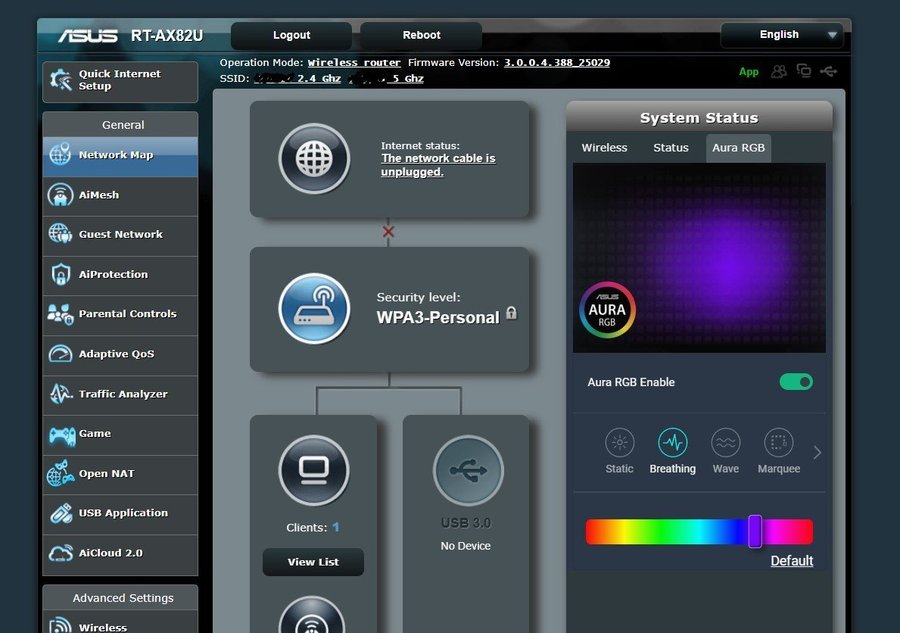Click the Clients count number 1
The height and width of the screenshot is (633, 900).
click(336, 527)
